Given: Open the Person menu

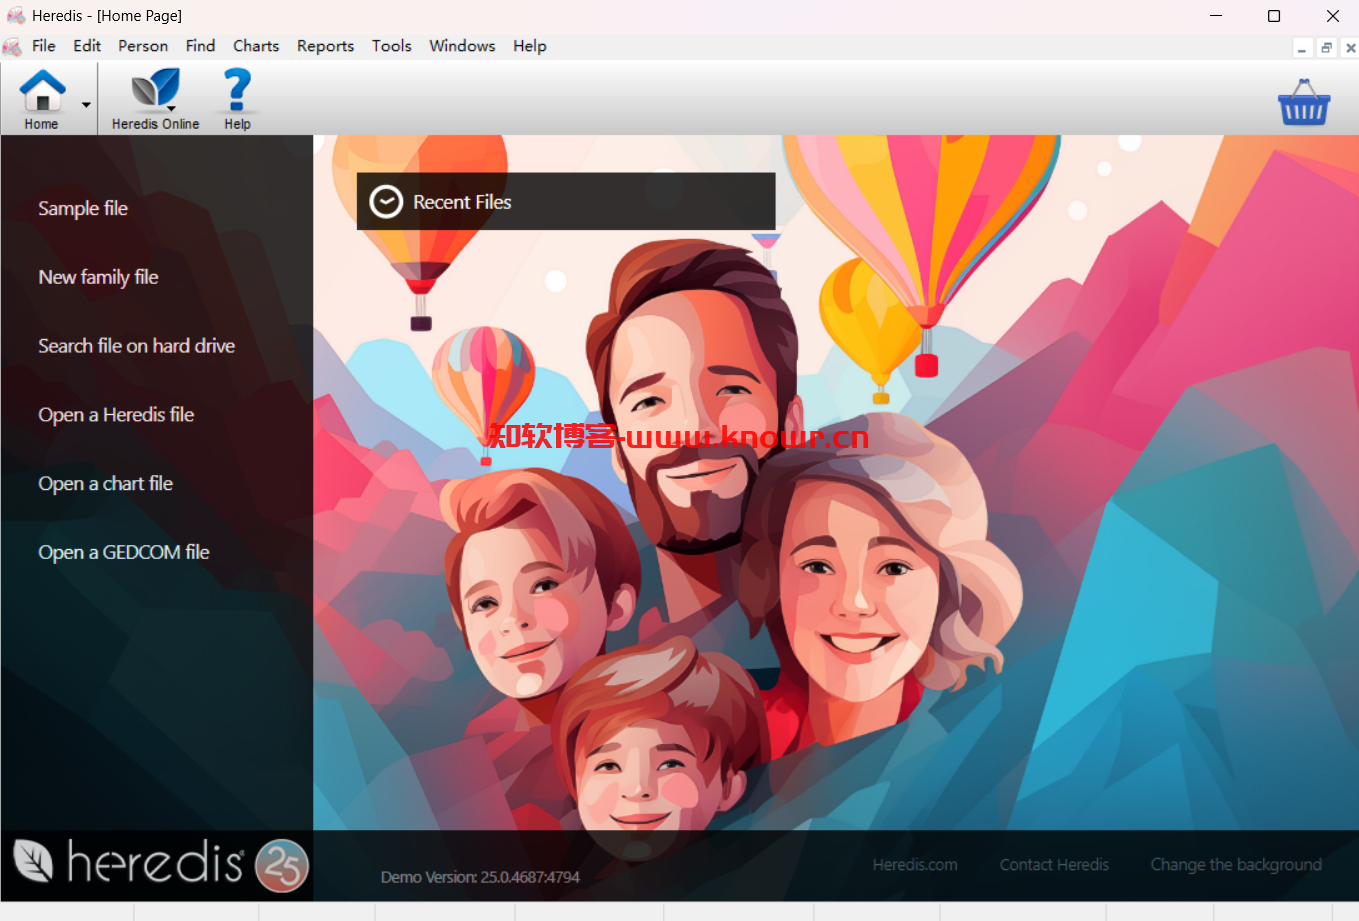Looking at the screenshot, I should click(x=143, y=46).
